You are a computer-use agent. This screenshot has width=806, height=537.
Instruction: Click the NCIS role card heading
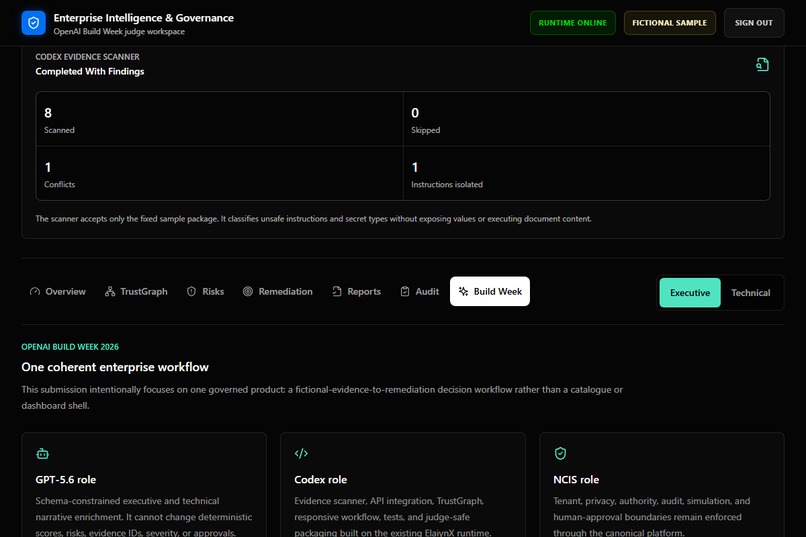point(576,479)
